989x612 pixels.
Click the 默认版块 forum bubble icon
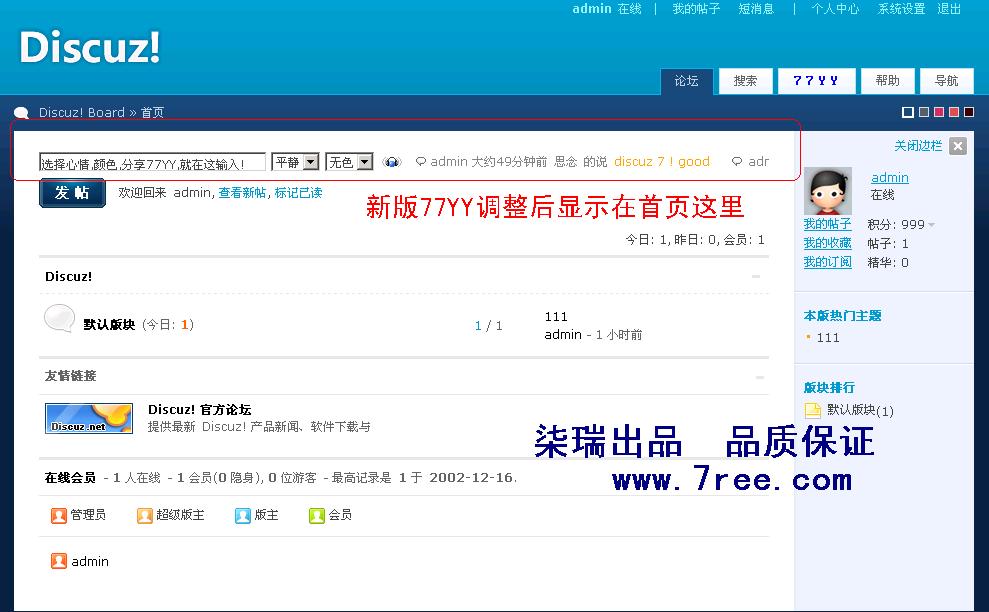click(60, 318)
